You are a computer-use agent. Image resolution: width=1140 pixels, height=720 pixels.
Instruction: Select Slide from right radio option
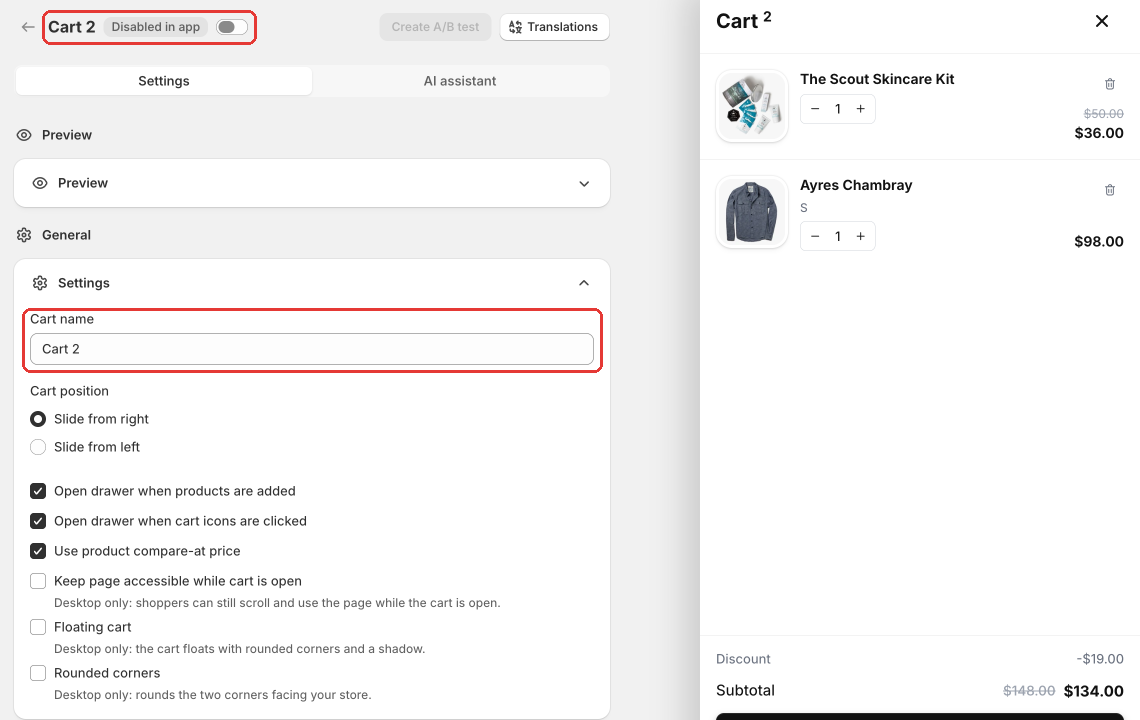click(x=38, y=419)
